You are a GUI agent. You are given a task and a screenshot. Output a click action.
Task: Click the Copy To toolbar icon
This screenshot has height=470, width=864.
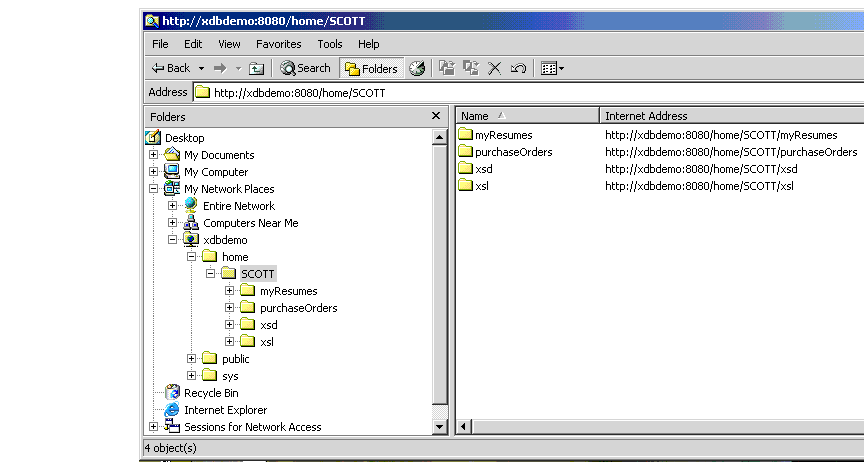point(470,68)
